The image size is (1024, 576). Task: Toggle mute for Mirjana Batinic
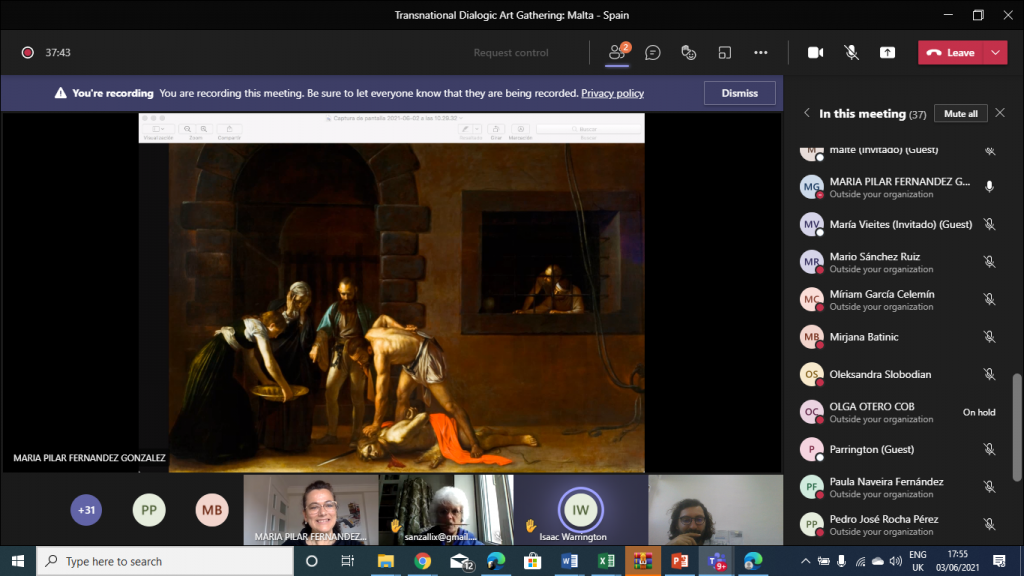989,337
